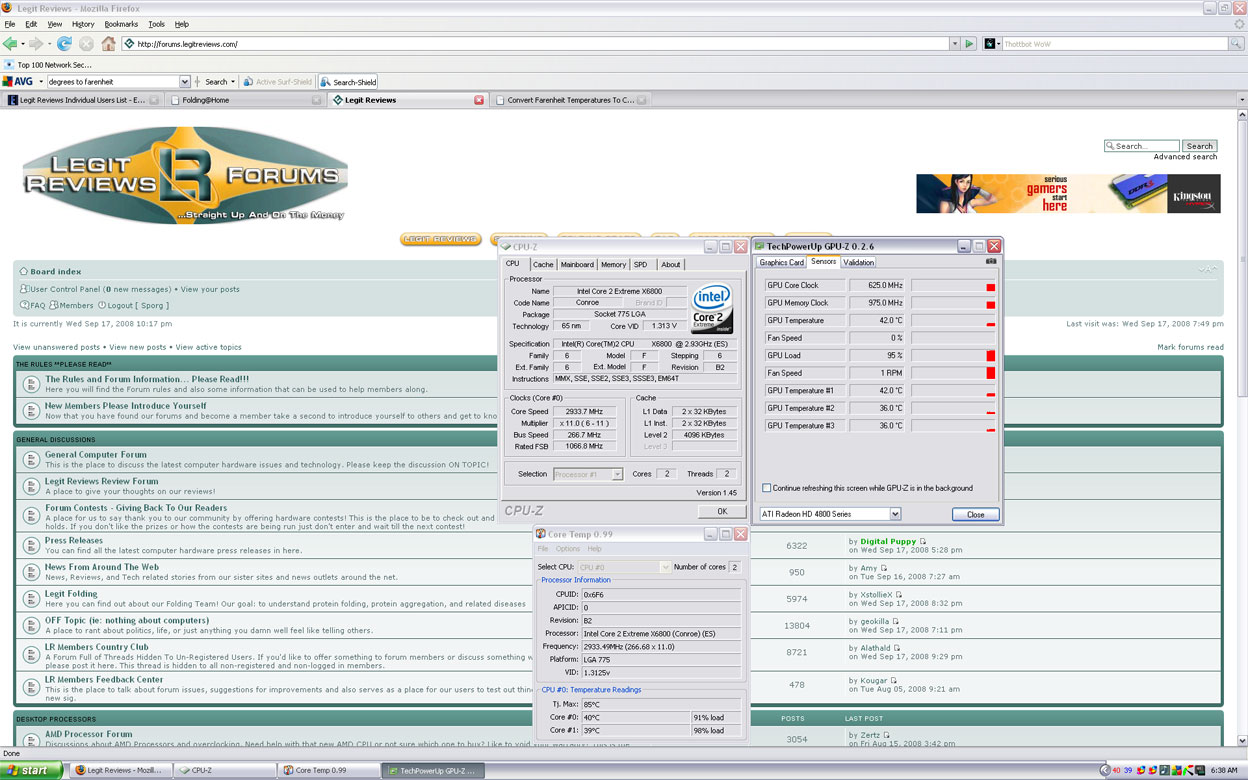This screenshot has width=1248, height=780.
Task: Open the Firefox History menu
Action: 83,24
